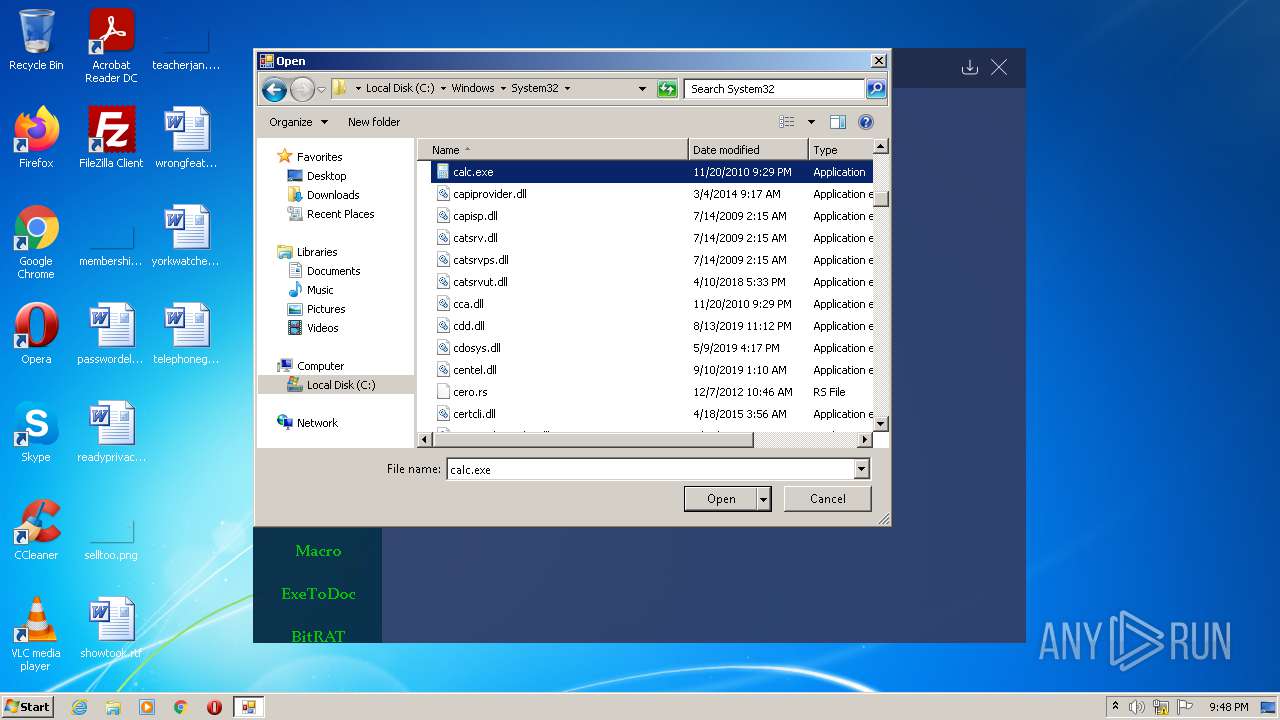
Task: Click the green refresh button beside address bar
Action: [667, 89]
